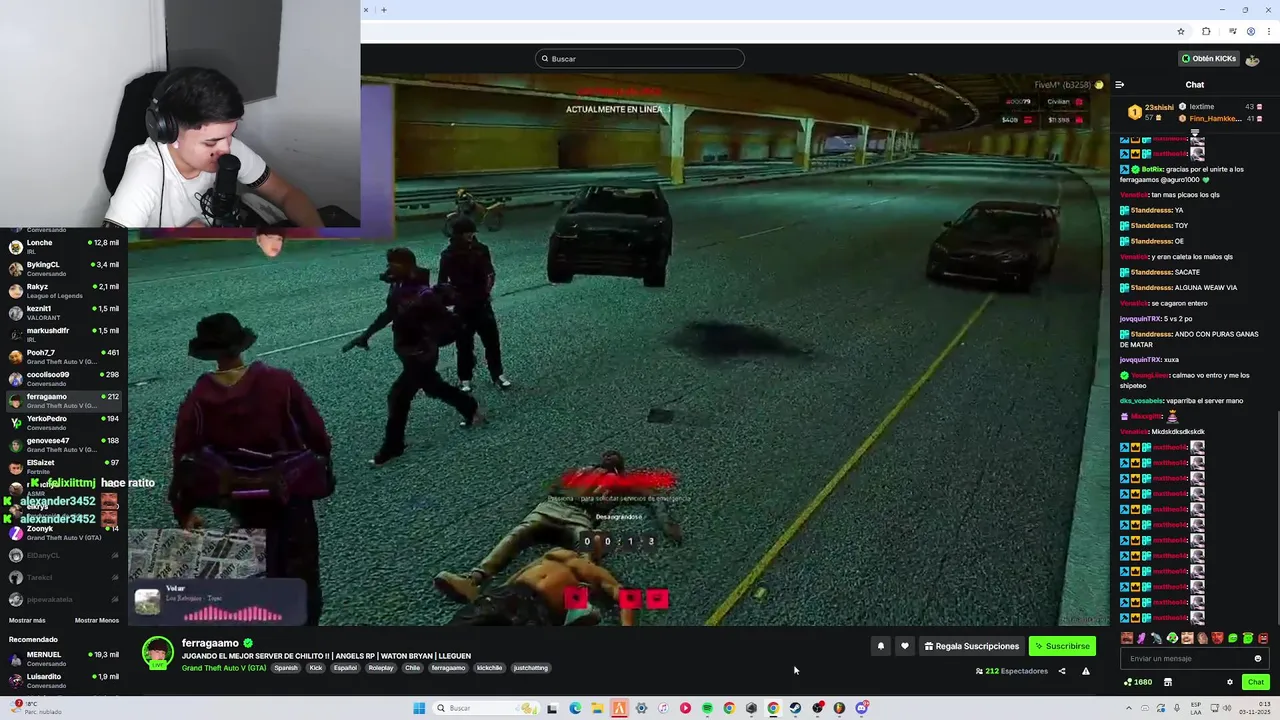Viewport: 1280px width, 720px height.
Task: Click the Kick search box
Action: (x=640, y=58)
